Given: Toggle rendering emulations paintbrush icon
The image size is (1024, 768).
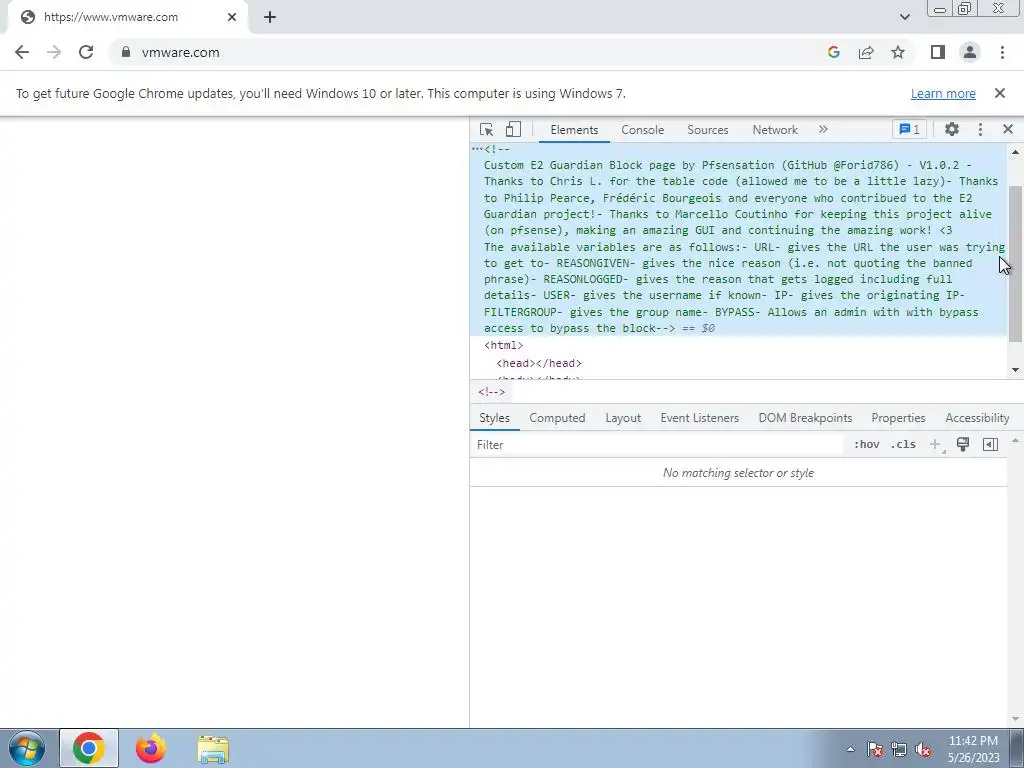Looking at the screenshot, I should click(x=963, y=445).
